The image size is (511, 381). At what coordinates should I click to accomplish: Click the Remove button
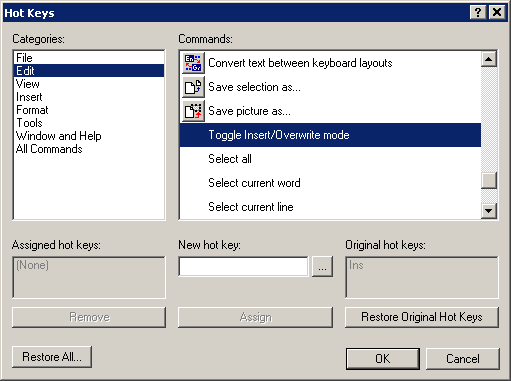[x=89, y=317]
